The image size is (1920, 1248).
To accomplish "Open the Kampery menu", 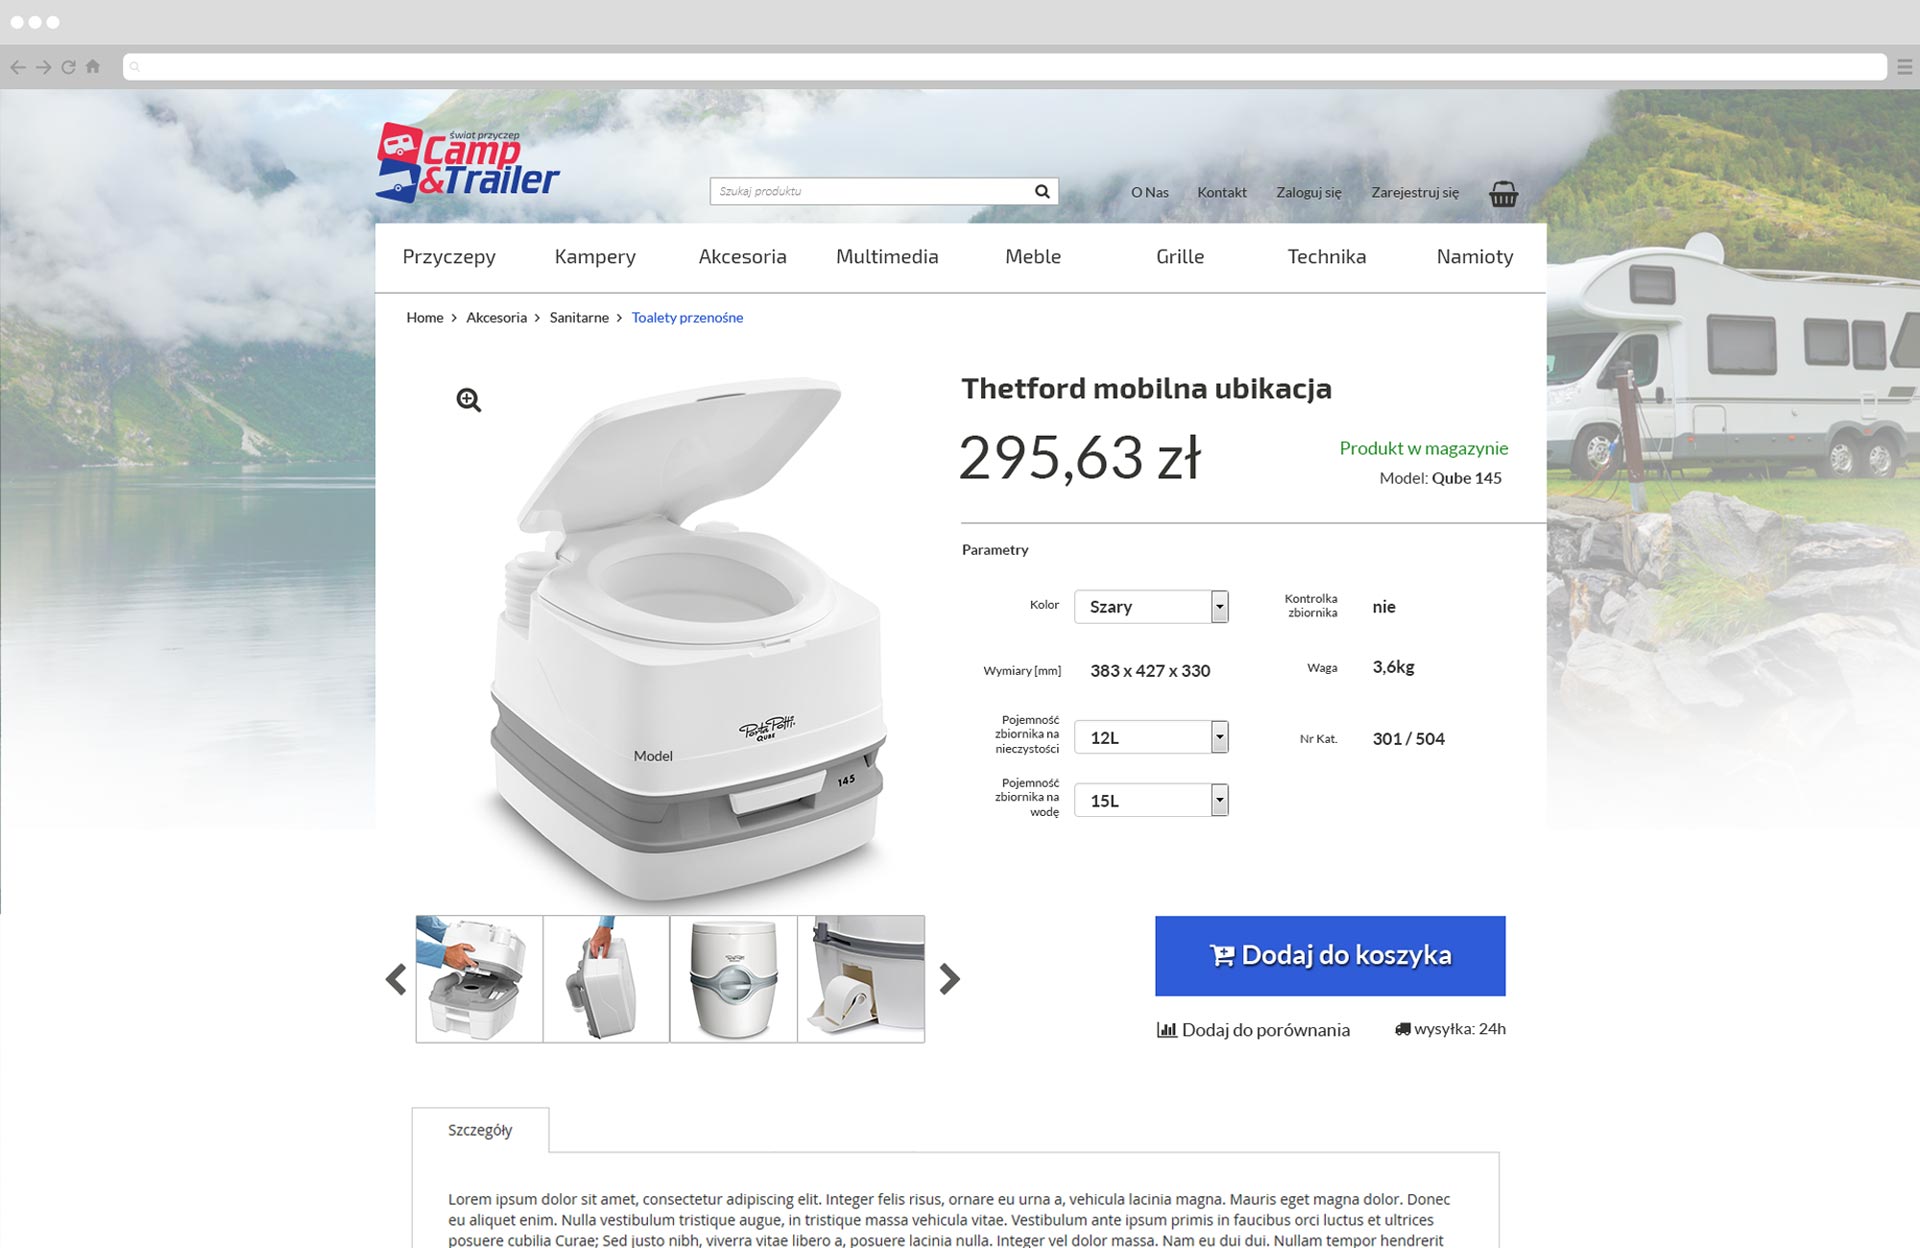I will [595, 257].
